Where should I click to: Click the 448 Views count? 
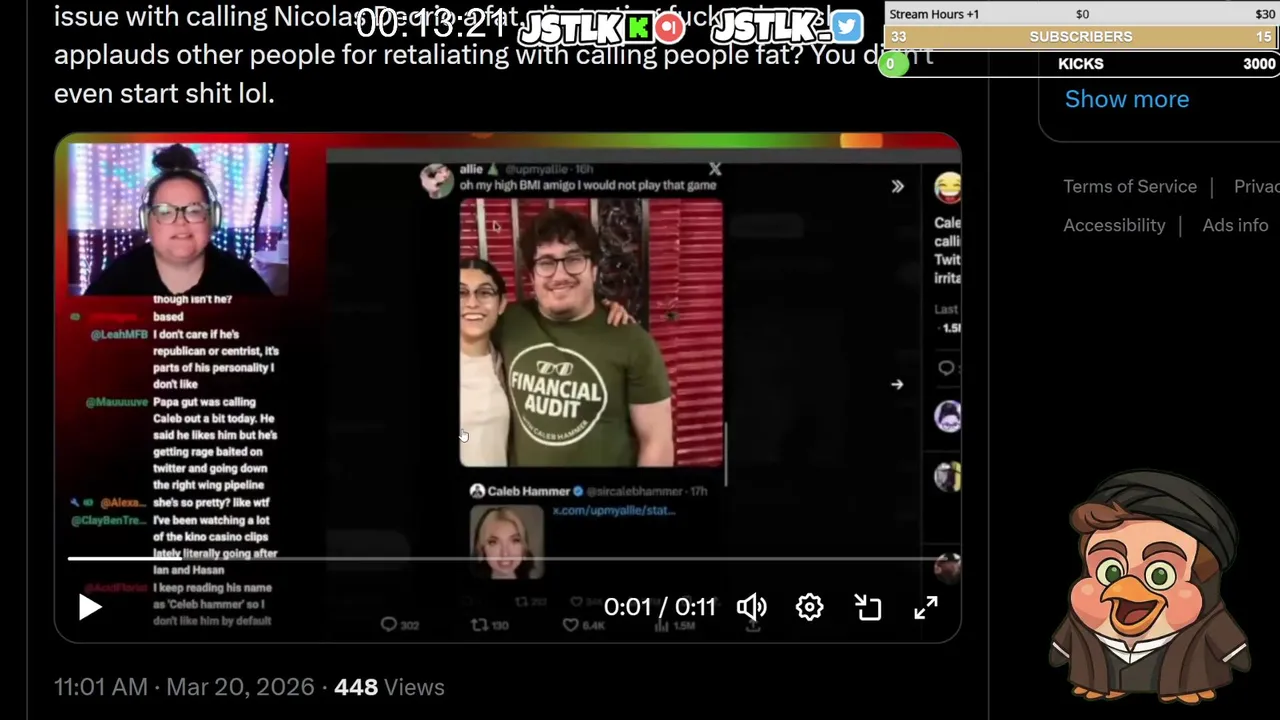point(389,687)
